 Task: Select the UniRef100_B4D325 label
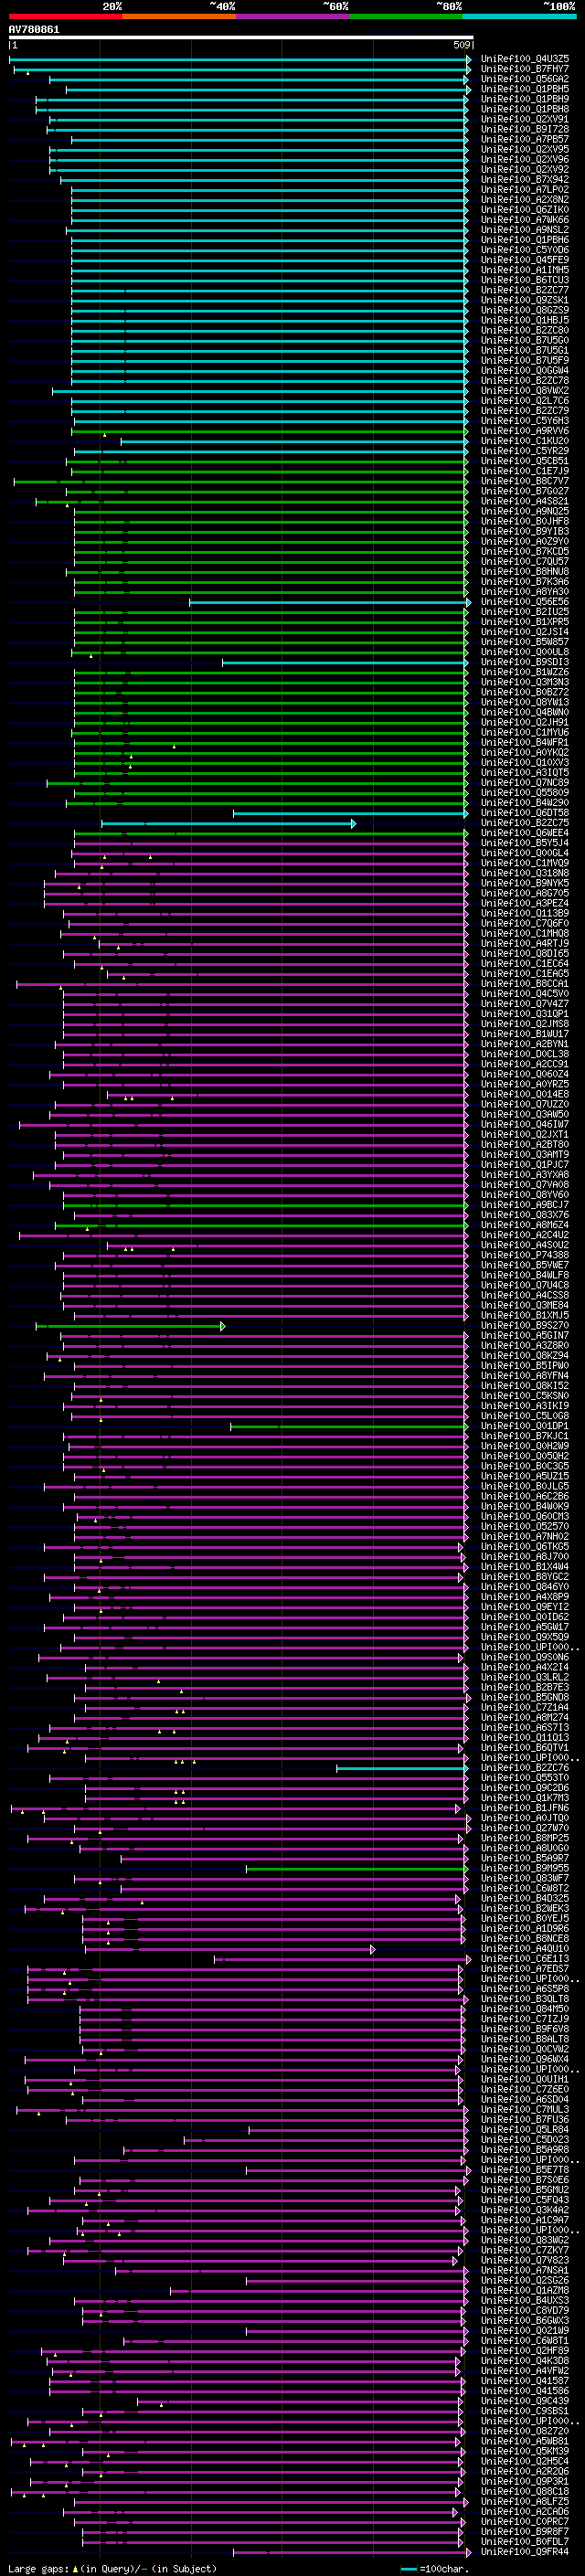[x=525, y=1899]
